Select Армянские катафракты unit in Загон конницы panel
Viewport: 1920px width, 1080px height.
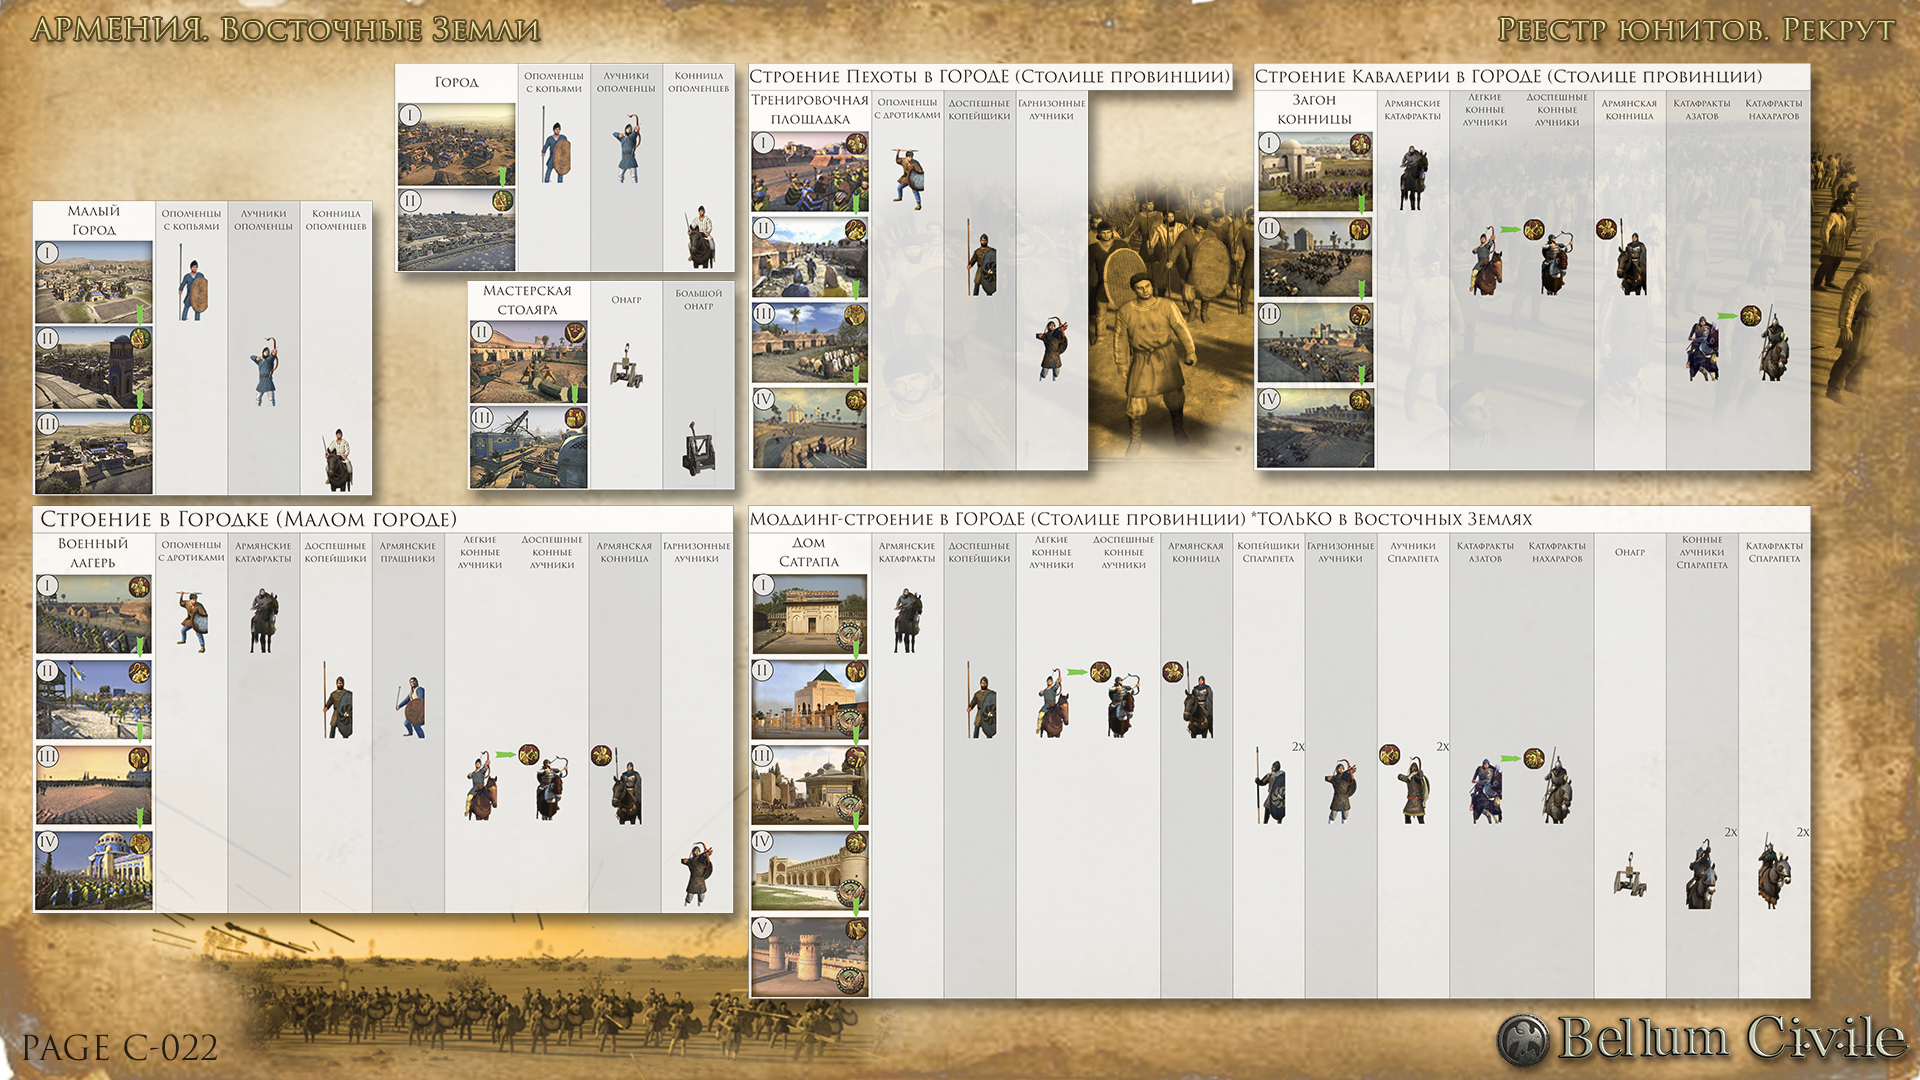[1412, 178]
